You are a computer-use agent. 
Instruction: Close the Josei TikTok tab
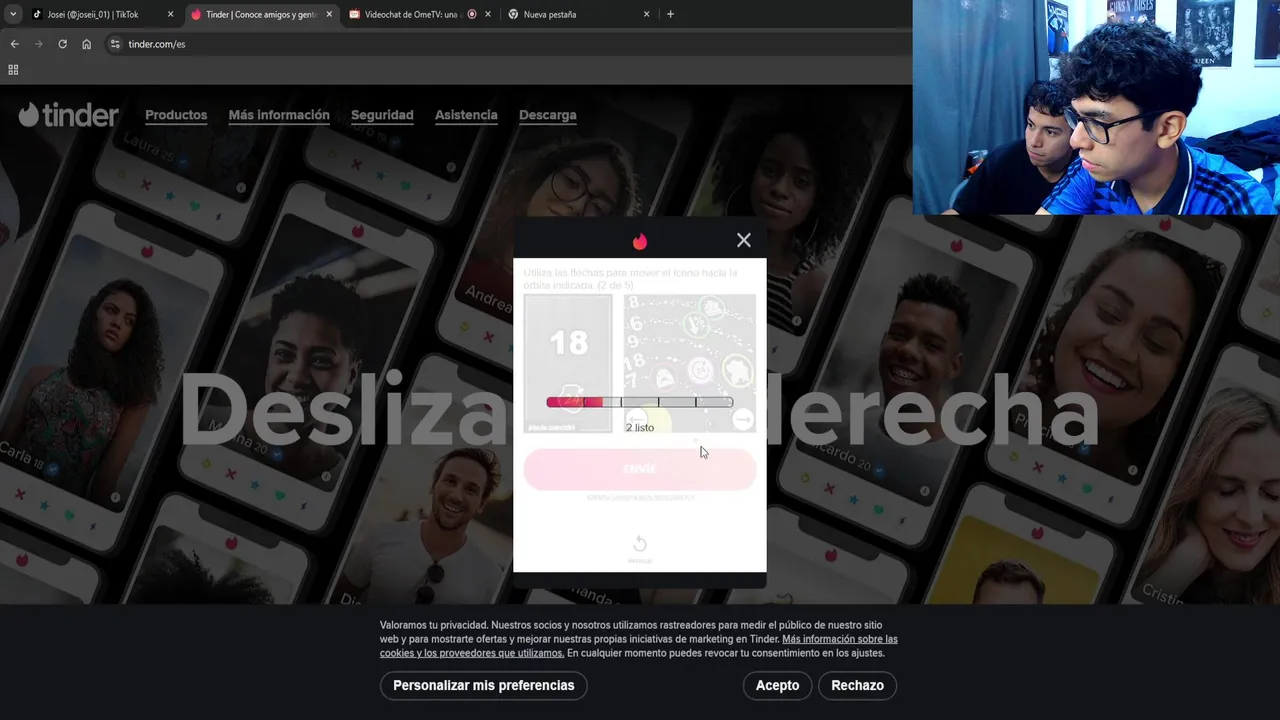click(170, 14)
